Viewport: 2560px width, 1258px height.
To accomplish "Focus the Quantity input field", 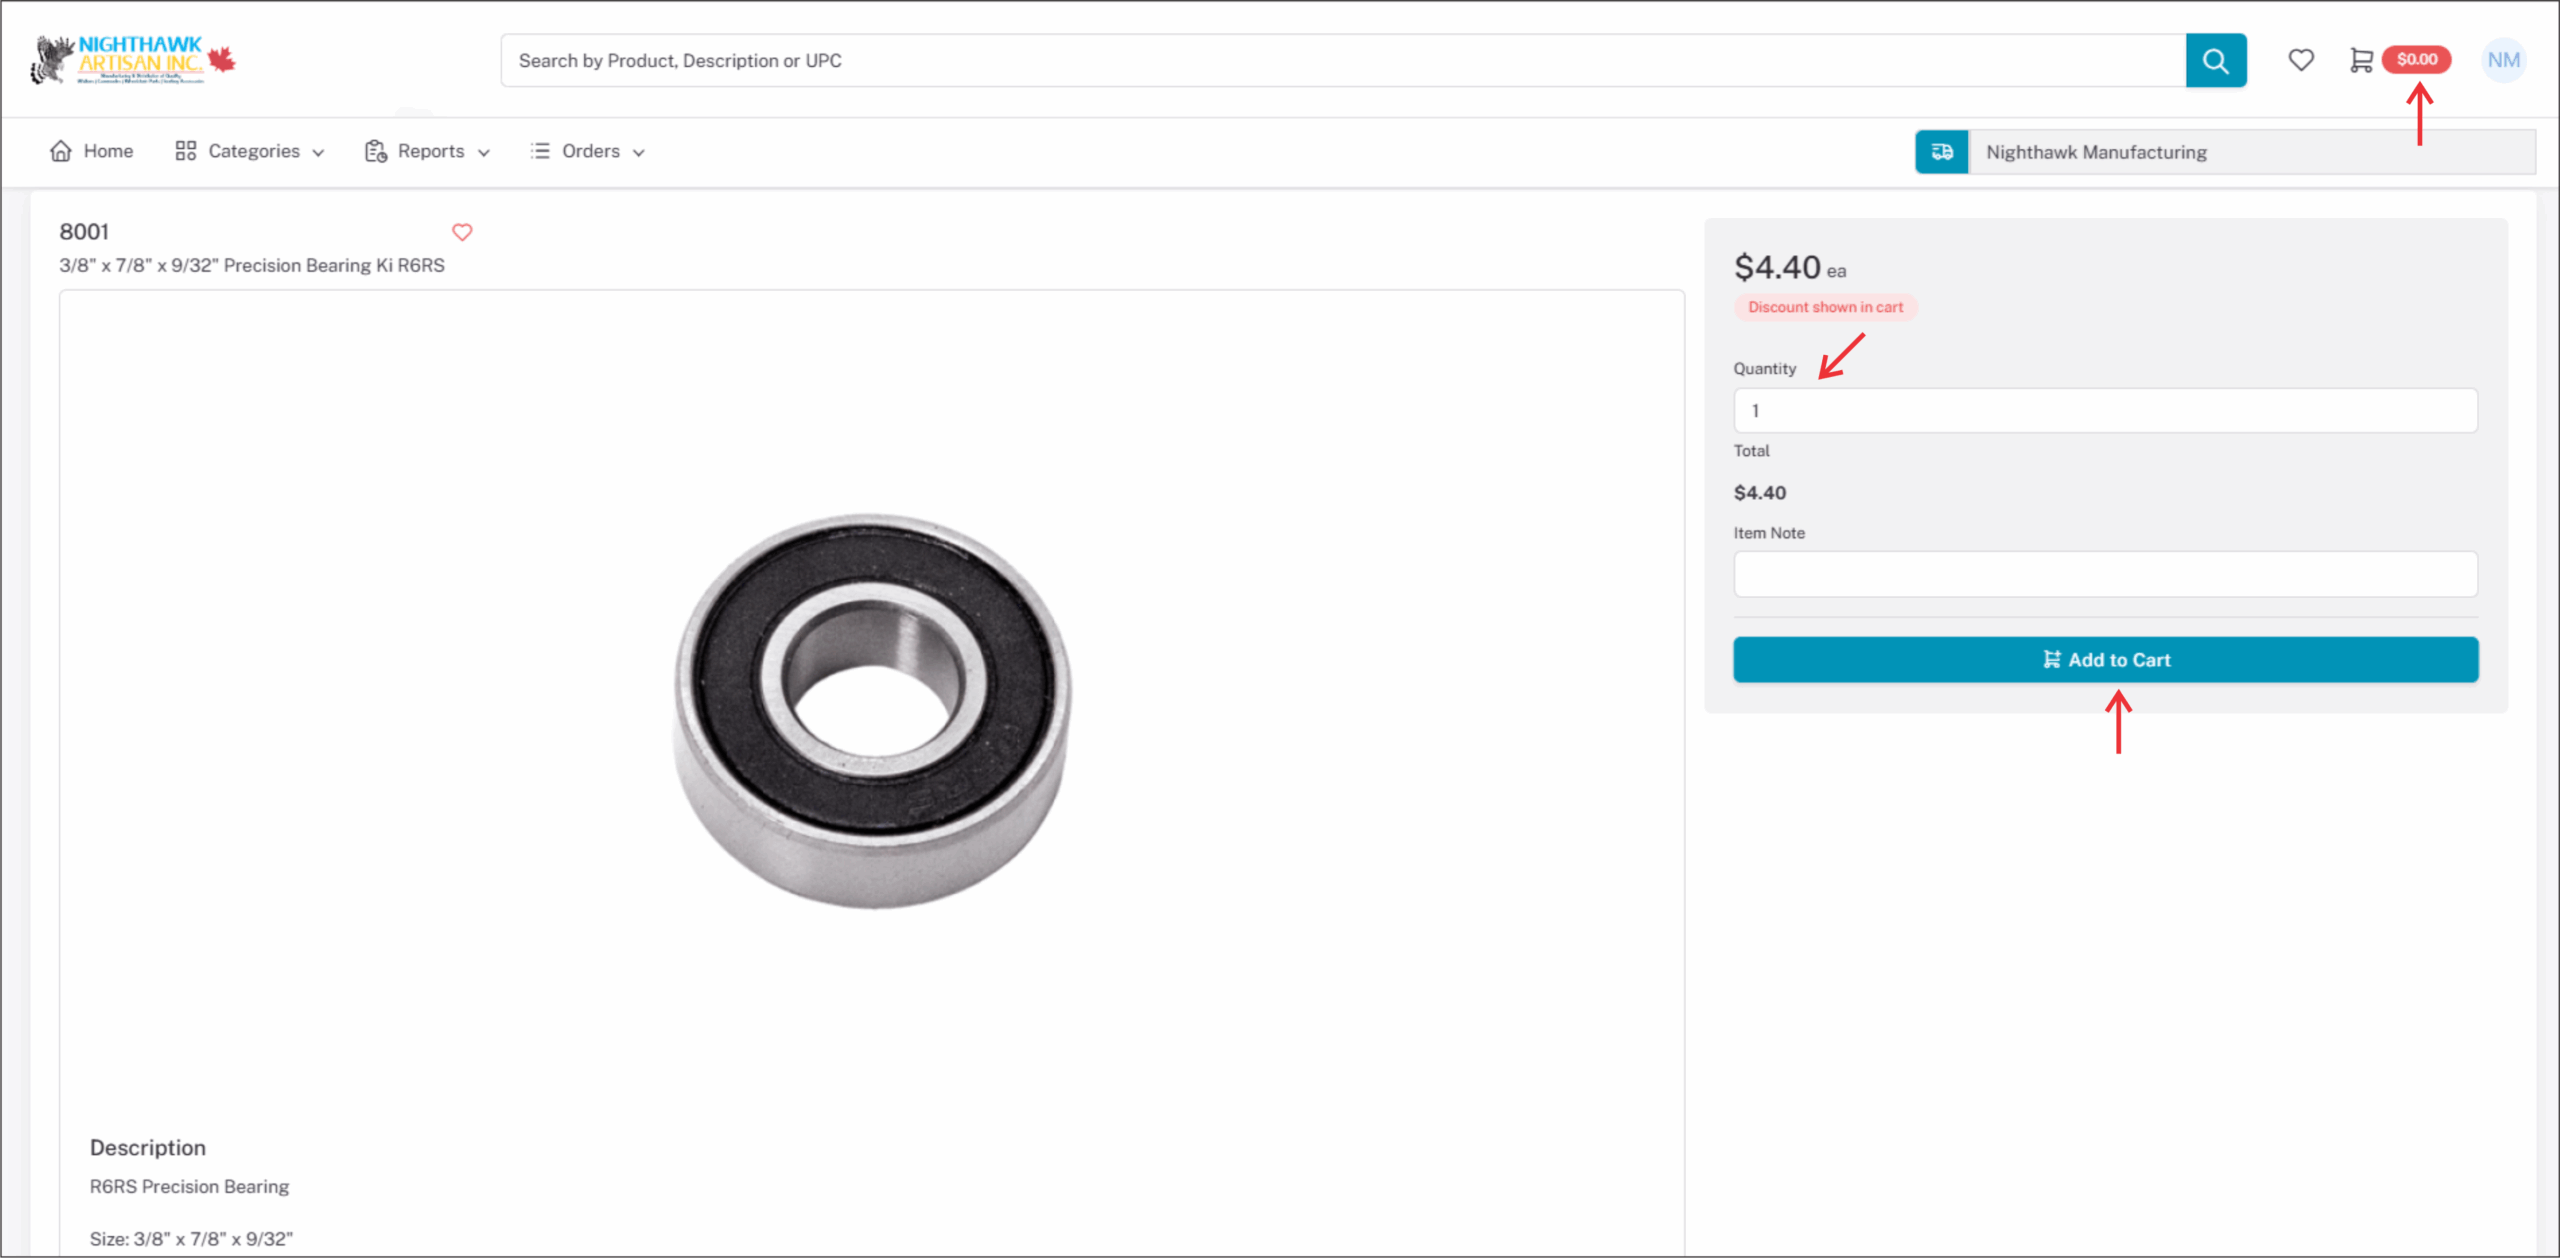I will click(x=2105, y=411).
